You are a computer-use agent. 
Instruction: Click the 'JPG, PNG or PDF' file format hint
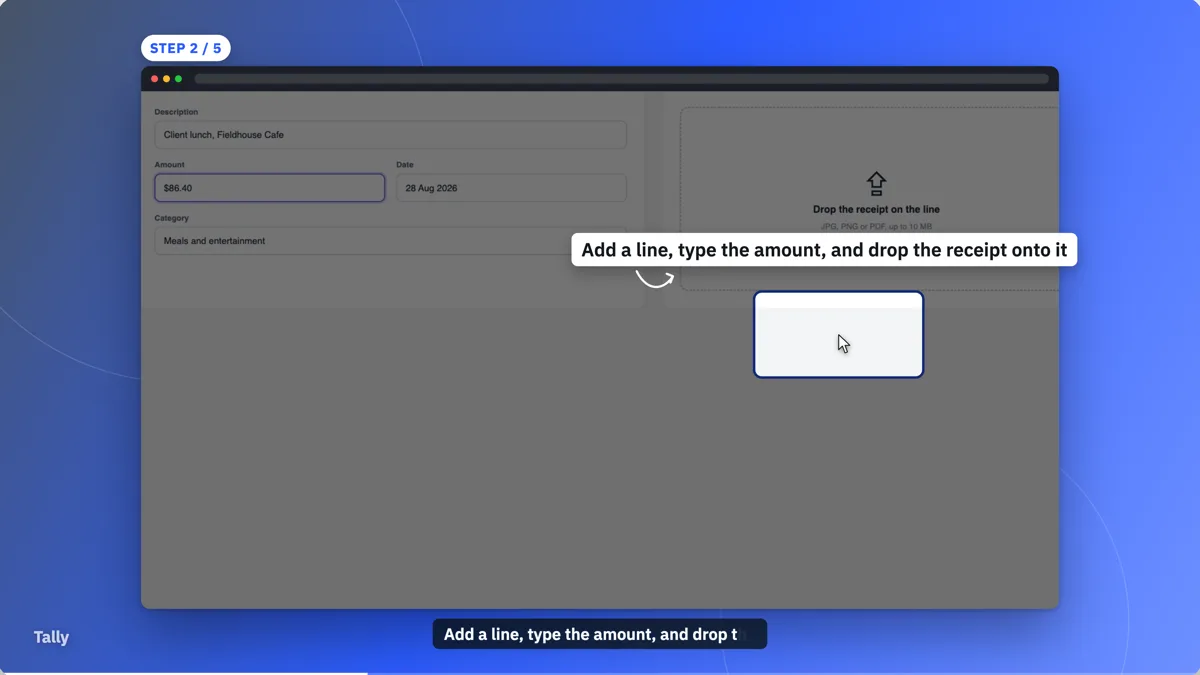pyautogui.click(x=876, y=228)
